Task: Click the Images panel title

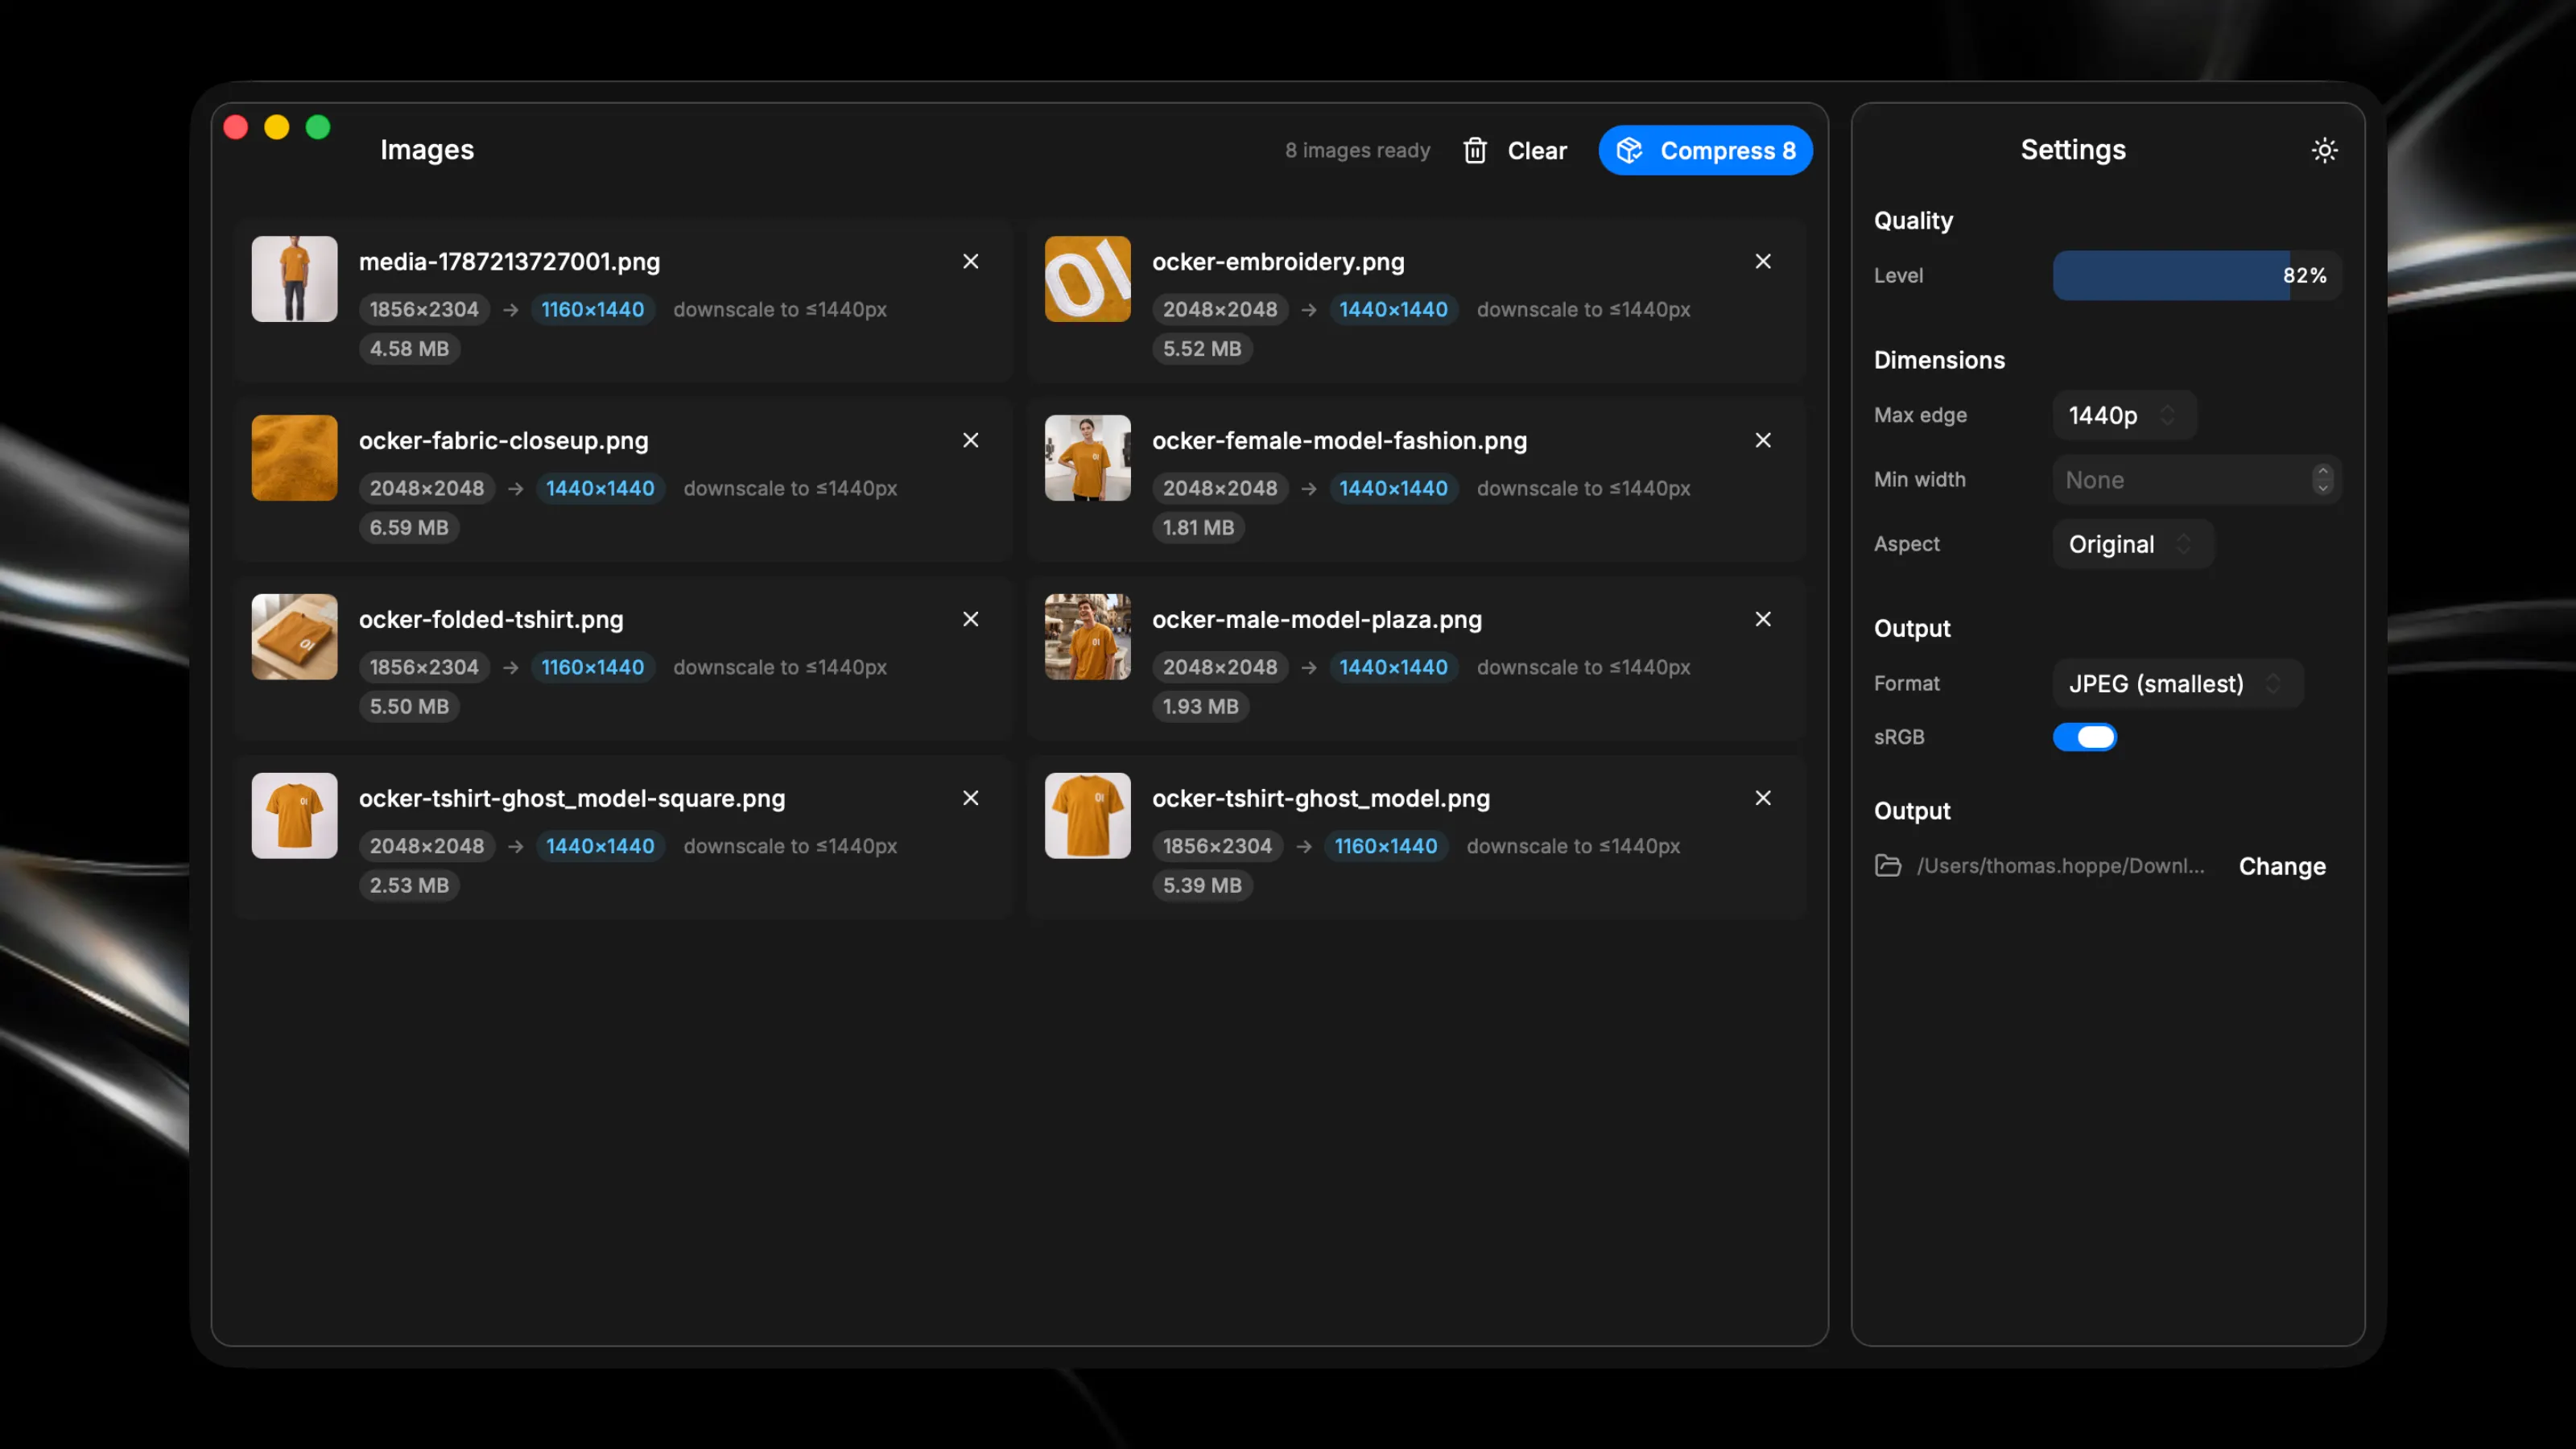Action: coord(427,150)
